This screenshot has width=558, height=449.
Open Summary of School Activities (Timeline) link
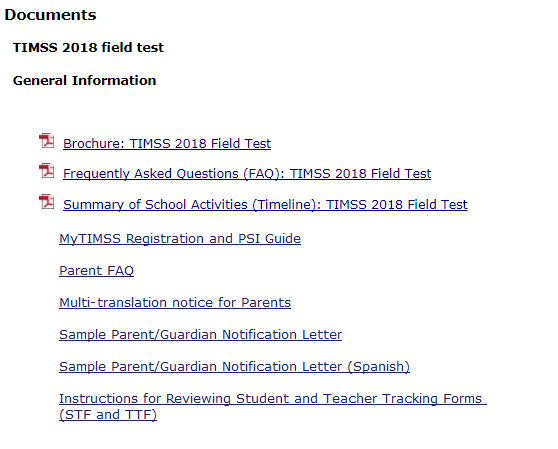coord(265,205)
